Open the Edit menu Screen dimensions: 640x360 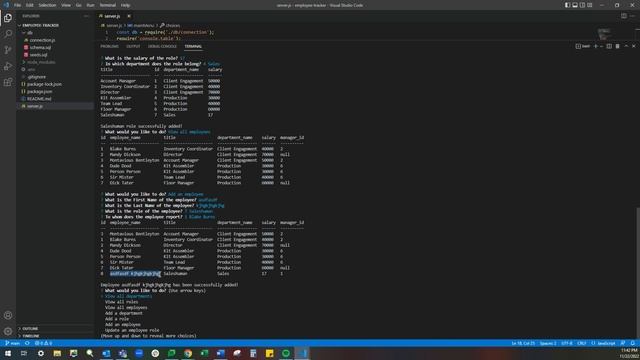[x=30, y=5]
